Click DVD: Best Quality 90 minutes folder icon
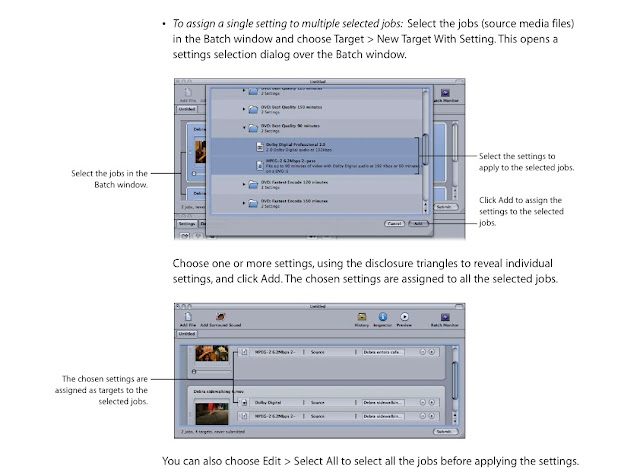 [x=253, y=128]
